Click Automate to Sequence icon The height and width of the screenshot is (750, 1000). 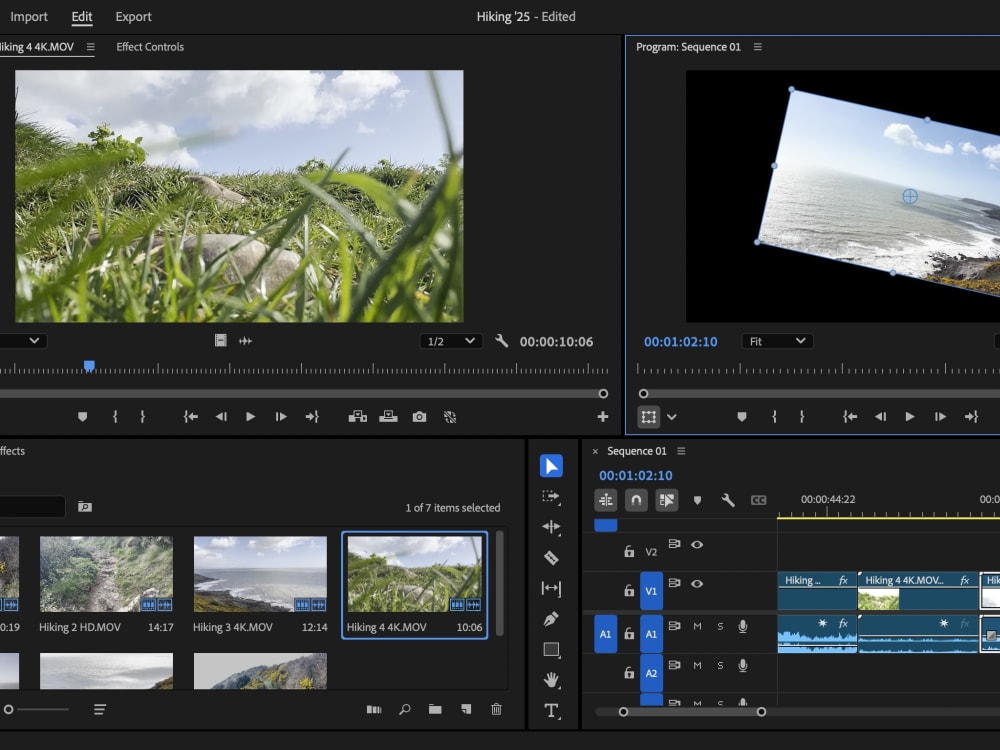[374, 709]
